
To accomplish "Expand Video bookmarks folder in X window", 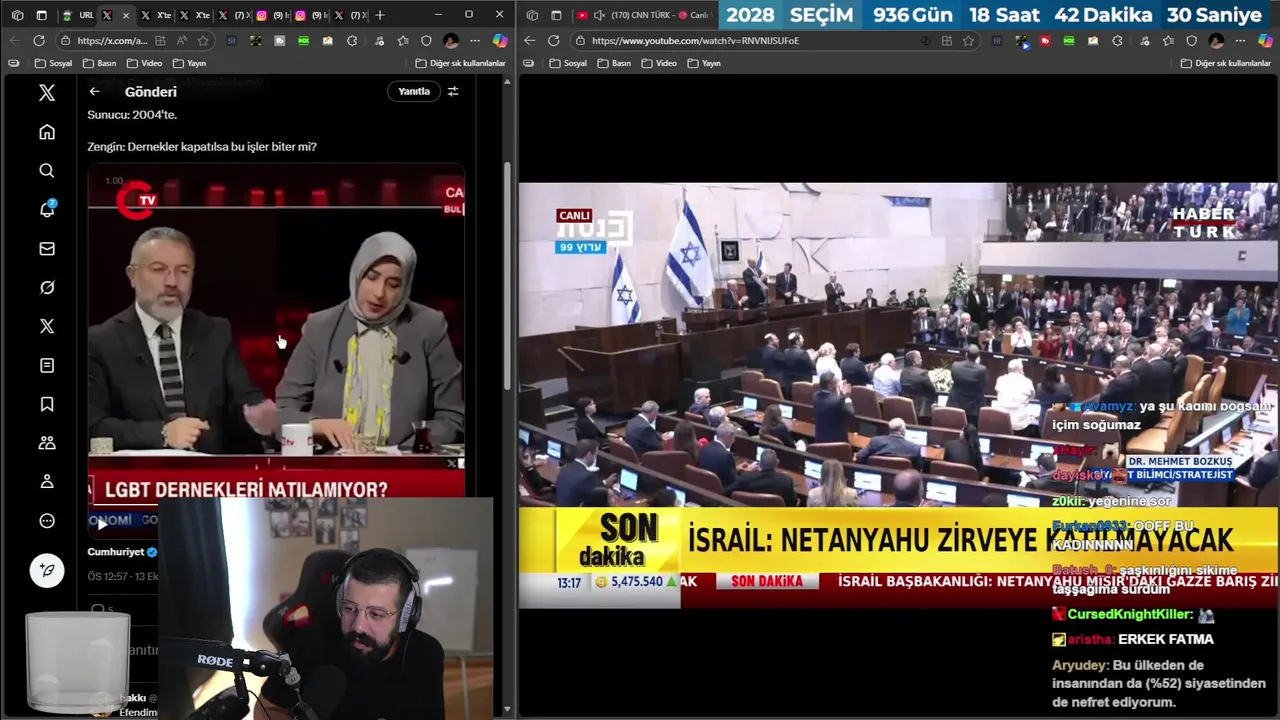I will (x=144, y=63).
